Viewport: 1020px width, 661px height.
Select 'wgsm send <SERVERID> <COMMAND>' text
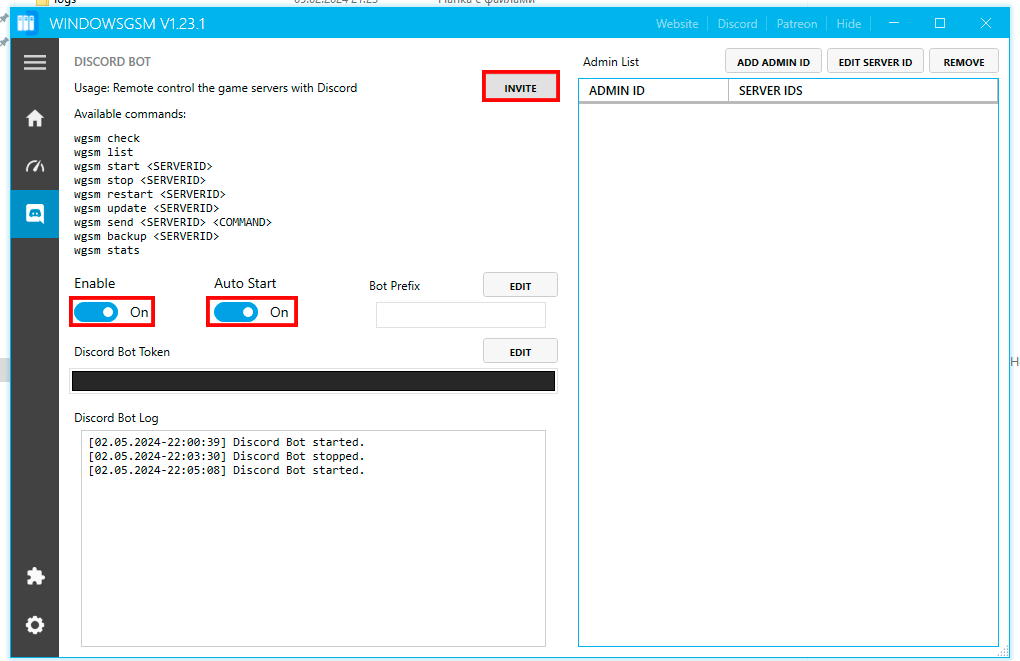[x=172, y=222]
